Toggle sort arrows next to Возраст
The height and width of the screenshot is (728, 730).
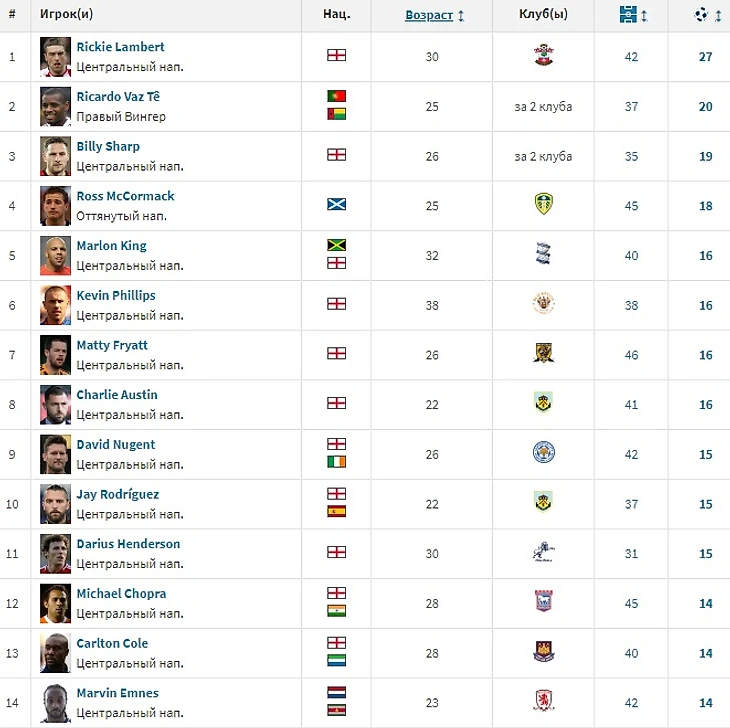click(x=461, y=16)
